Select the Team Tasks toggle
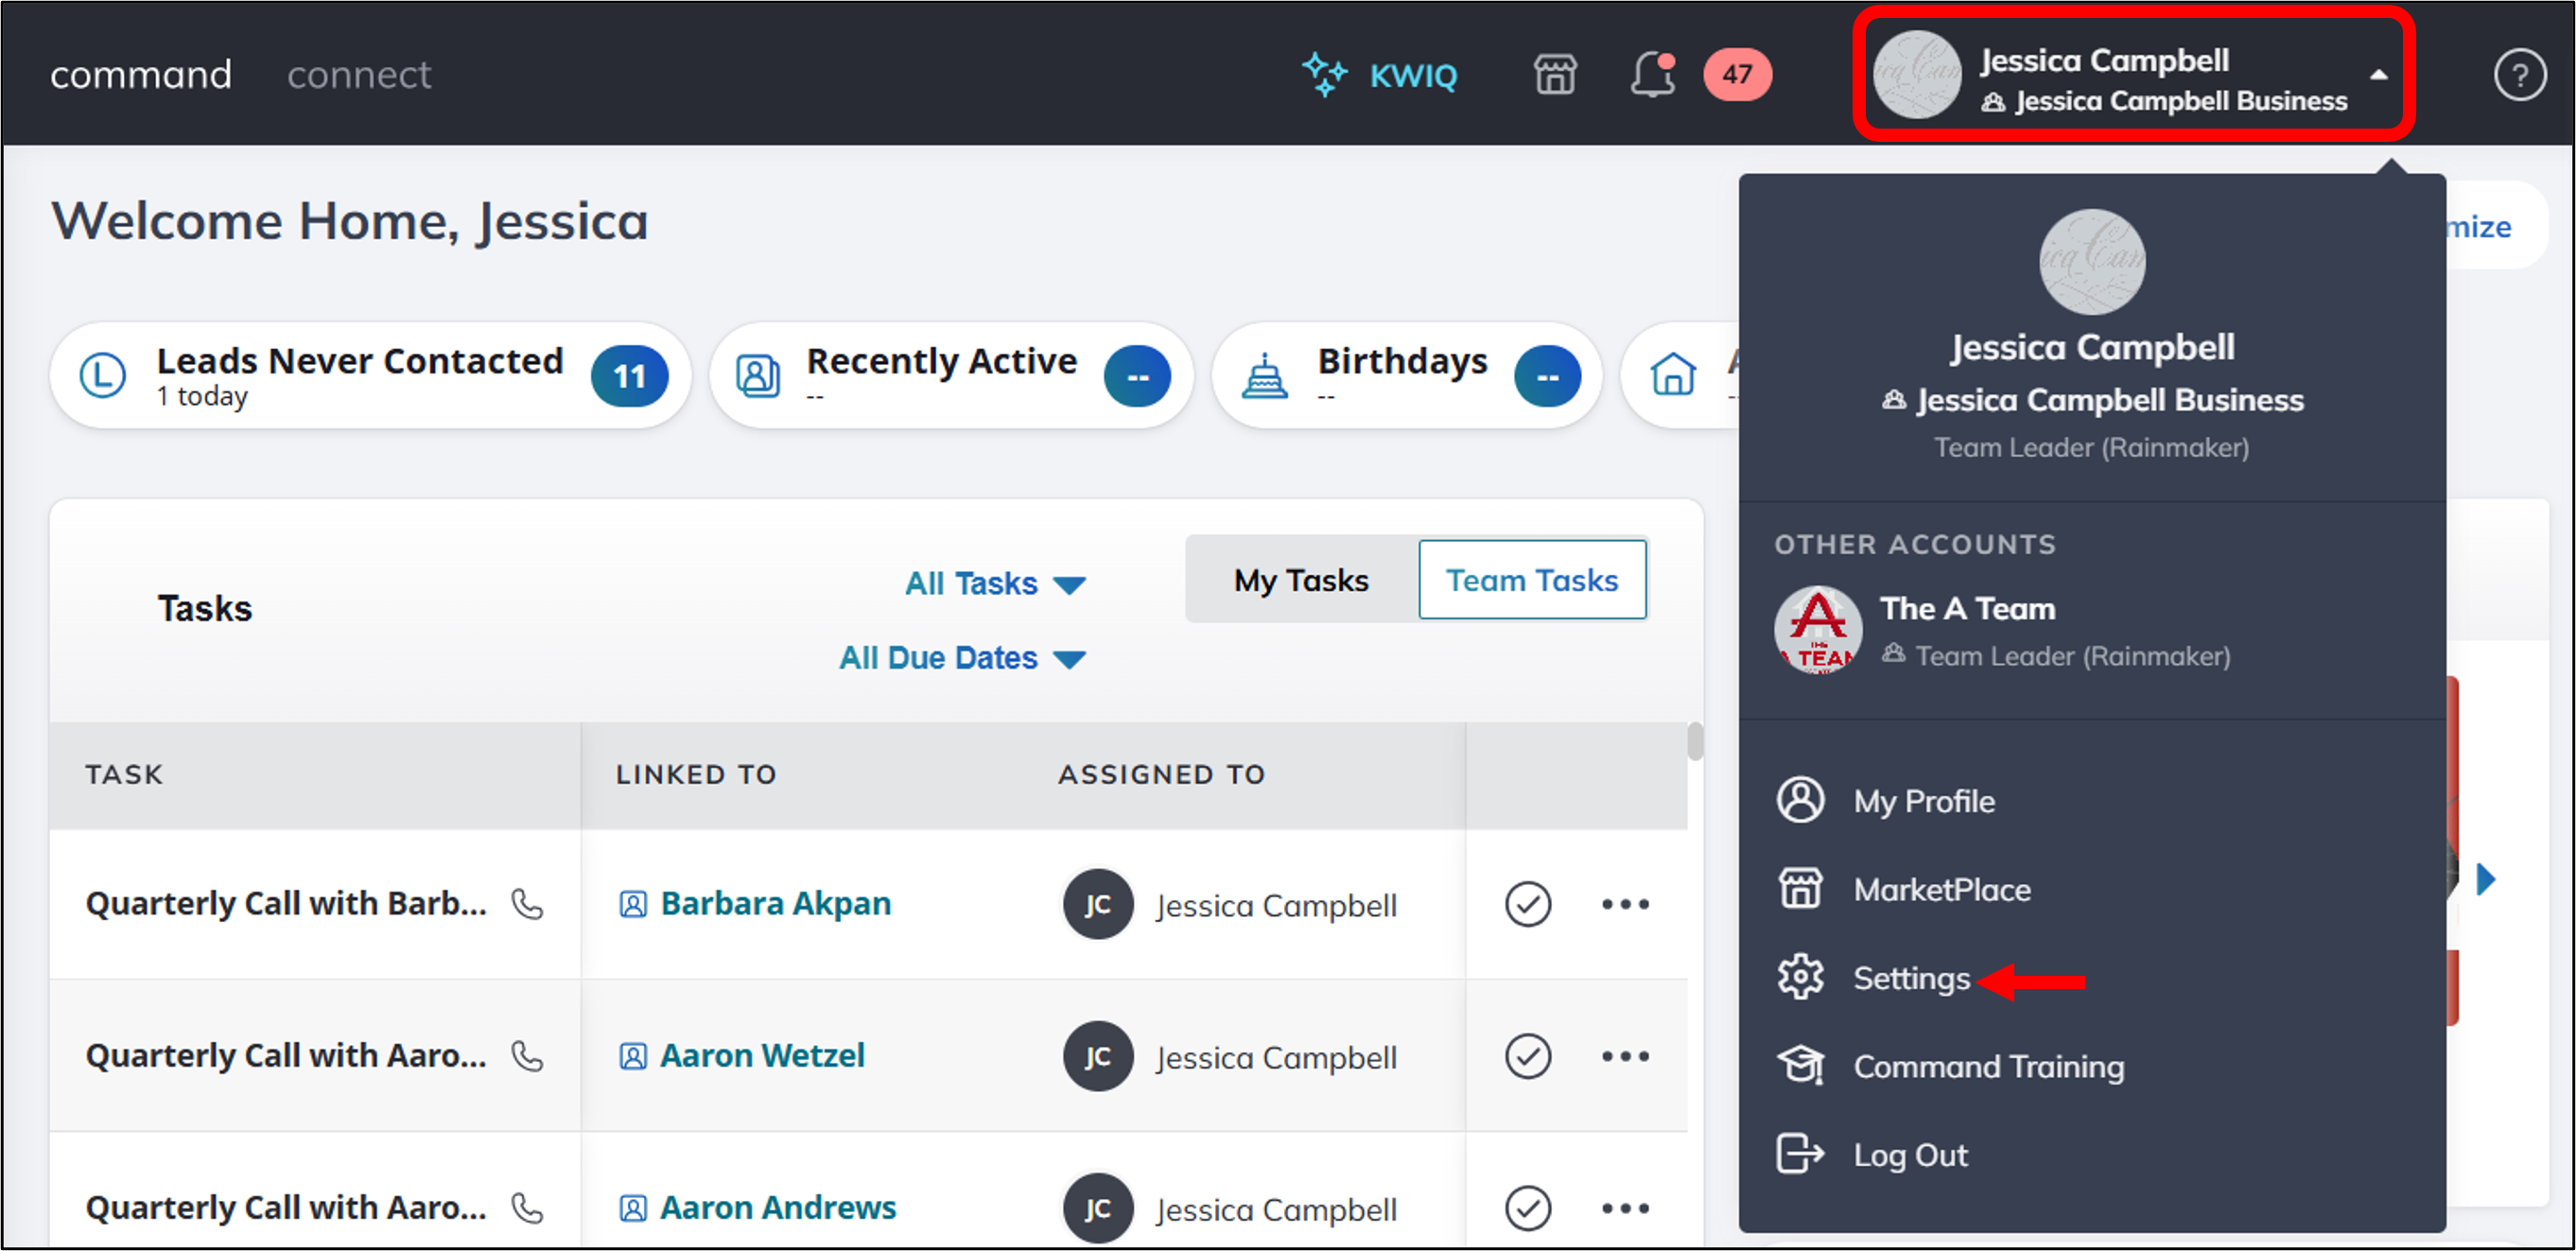This screenshot has width=2576, height=1251. pyautogui.click(x=1532, y=580)
